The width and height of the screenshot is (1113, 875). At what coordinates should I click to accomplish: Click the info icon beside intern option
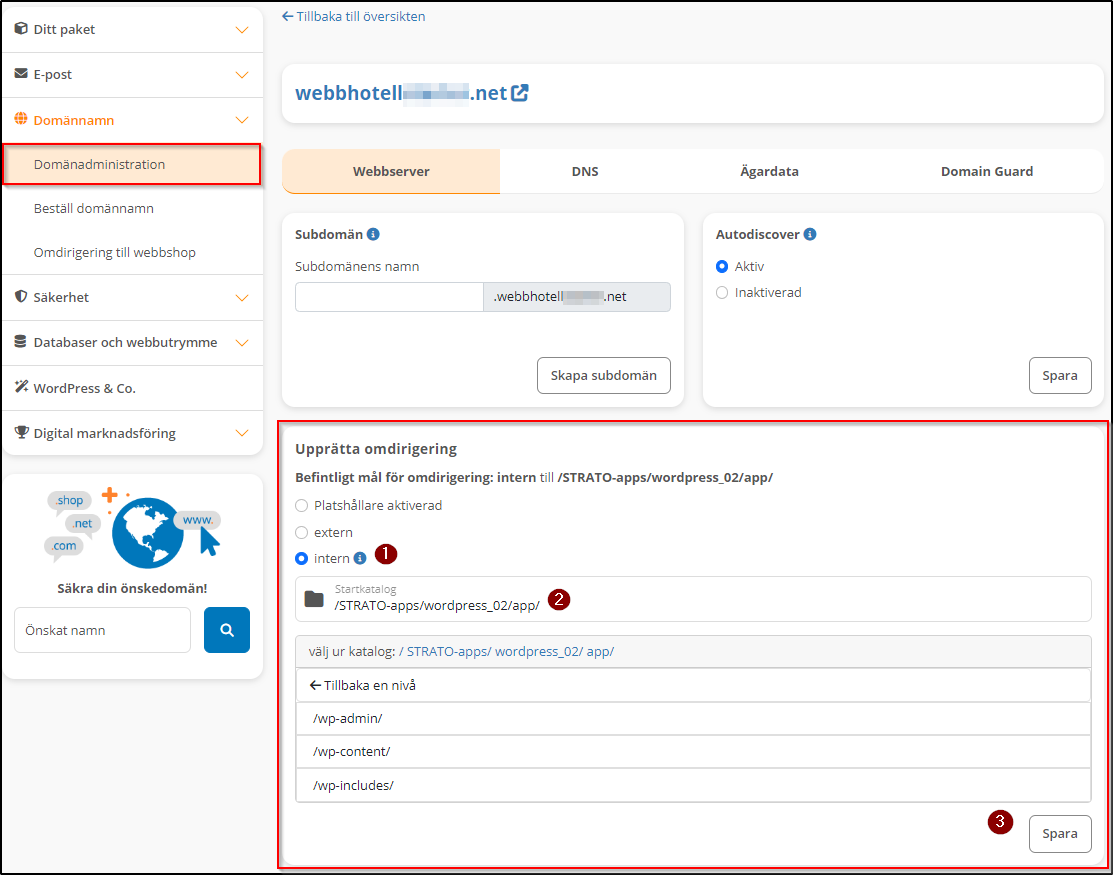click(x=360, y=558)
